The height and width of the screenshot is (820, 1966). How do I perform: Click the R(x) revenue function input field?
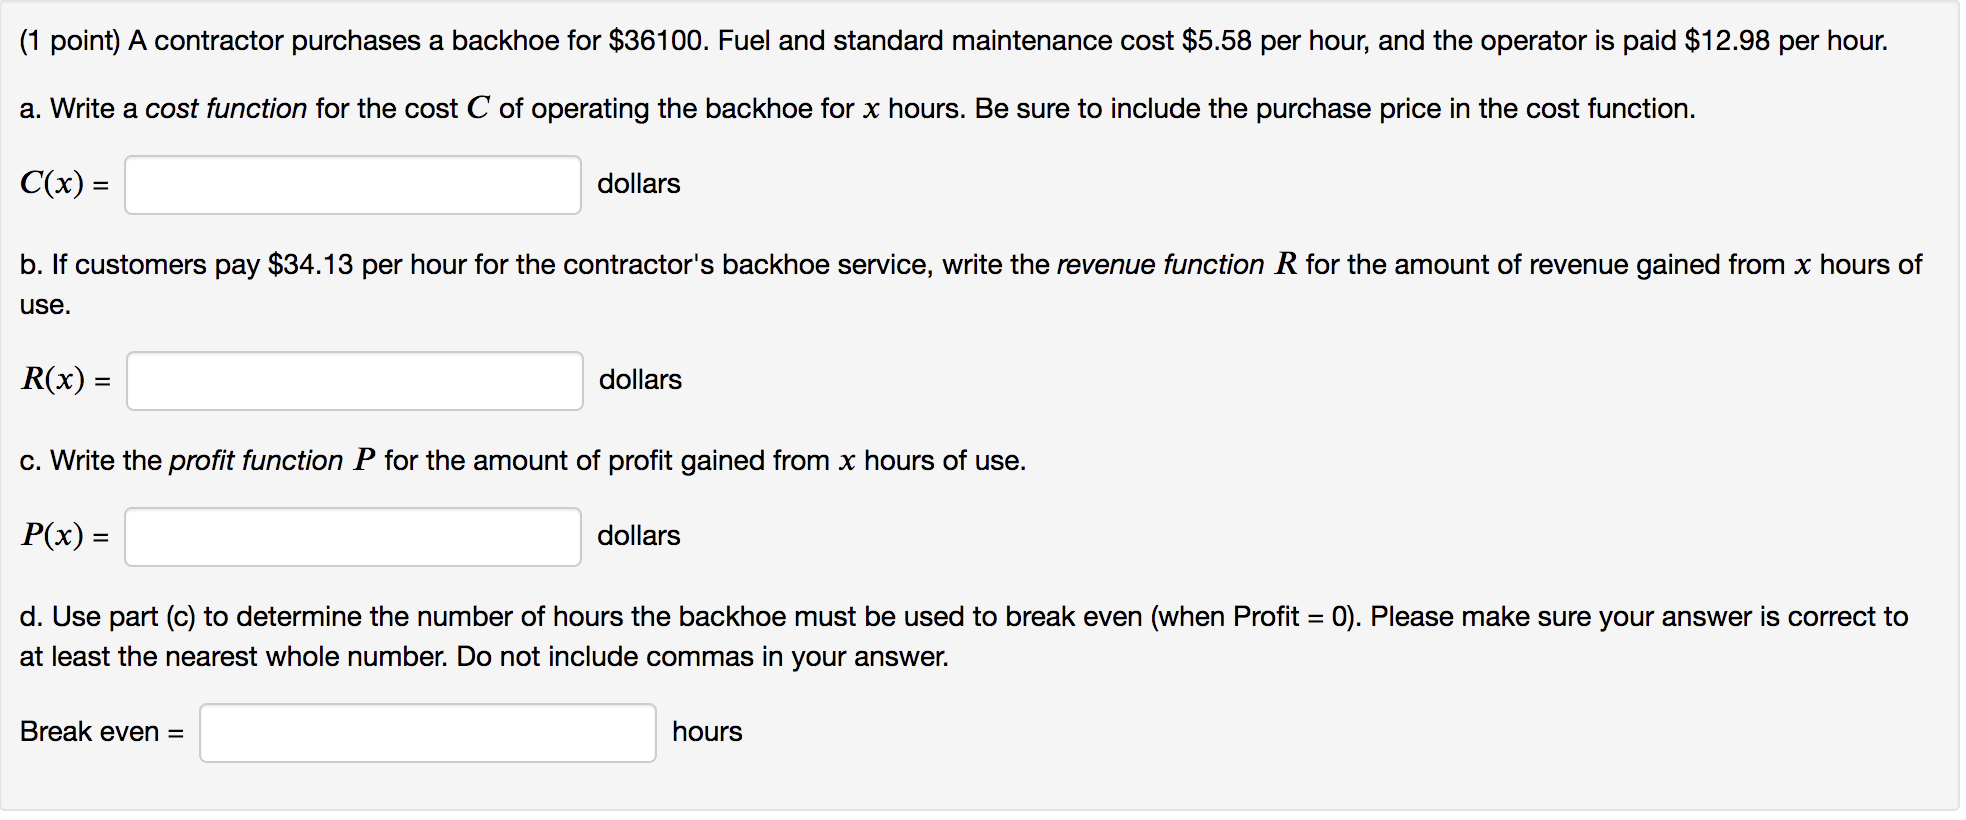(x=354, y=381)
